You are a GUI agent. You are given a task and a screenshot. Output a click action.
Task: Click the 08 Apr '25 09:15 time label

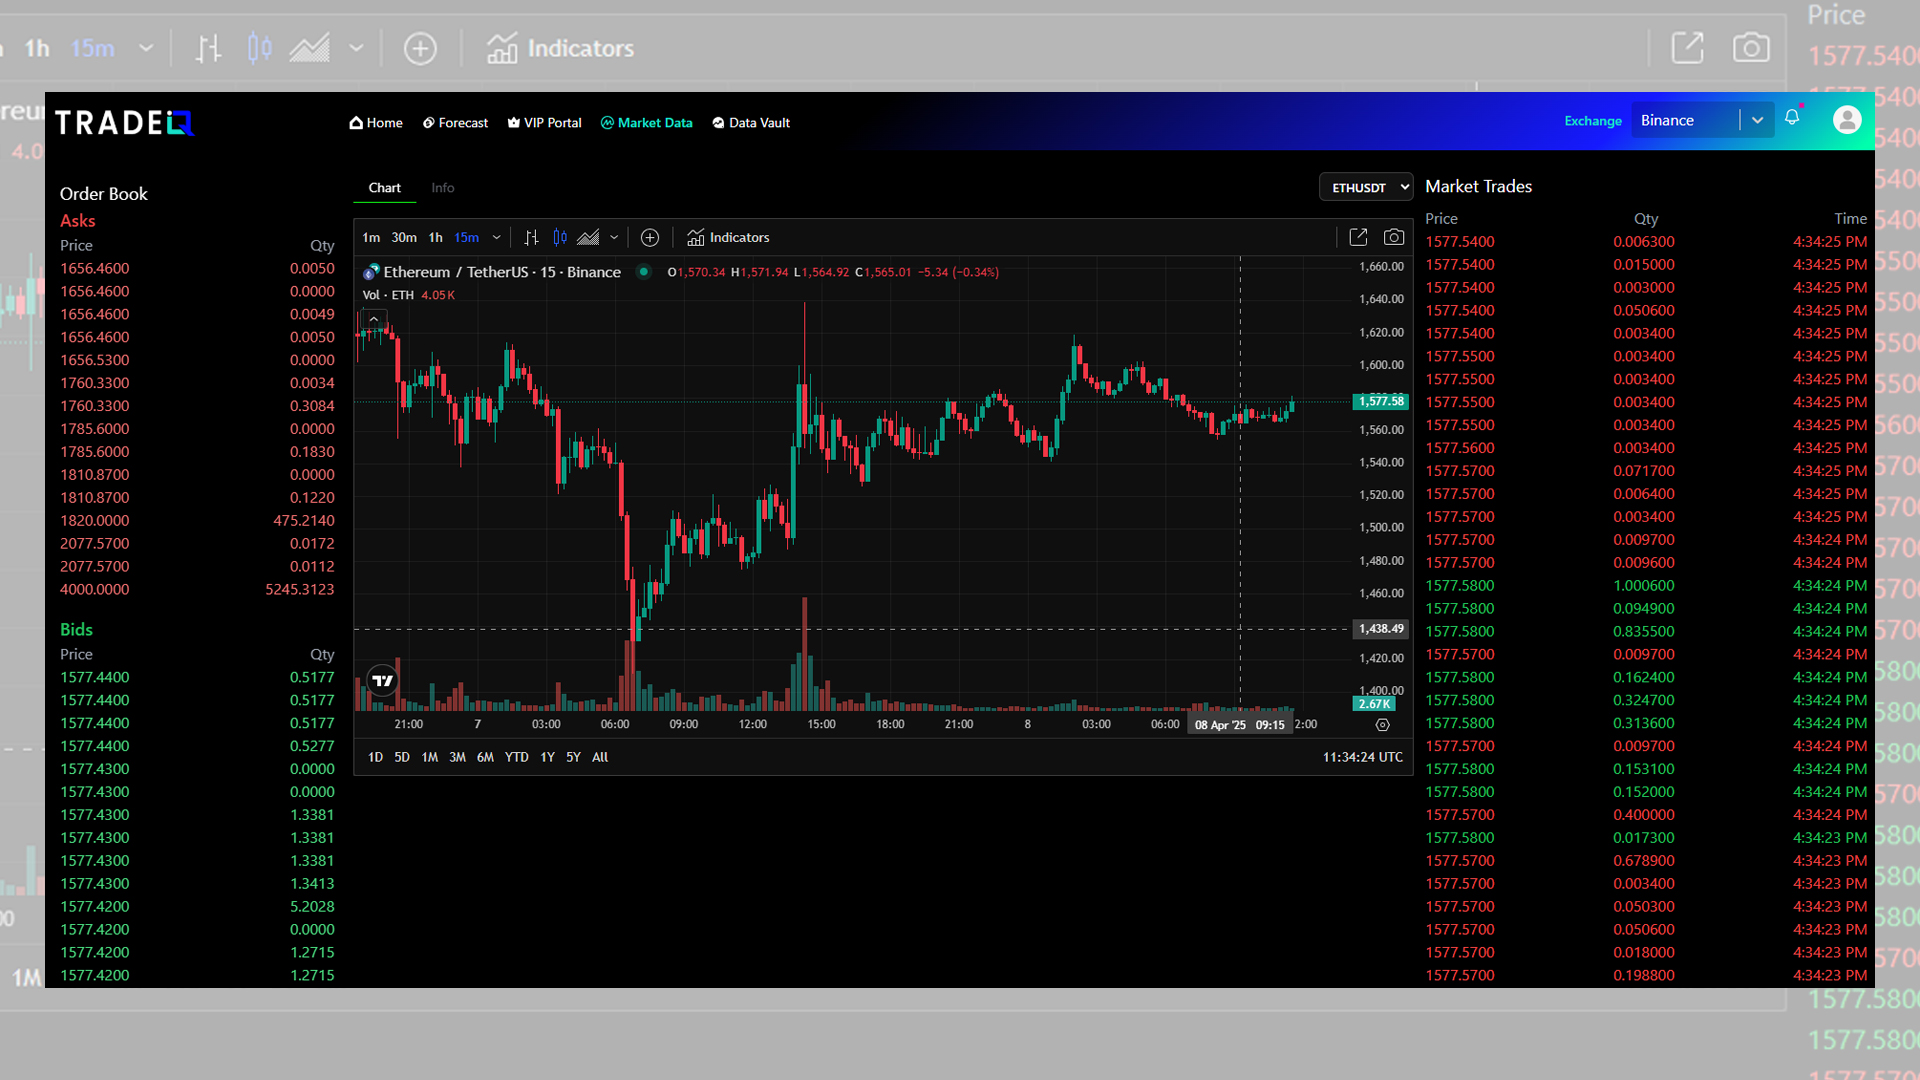click(x=1239, y=725)
